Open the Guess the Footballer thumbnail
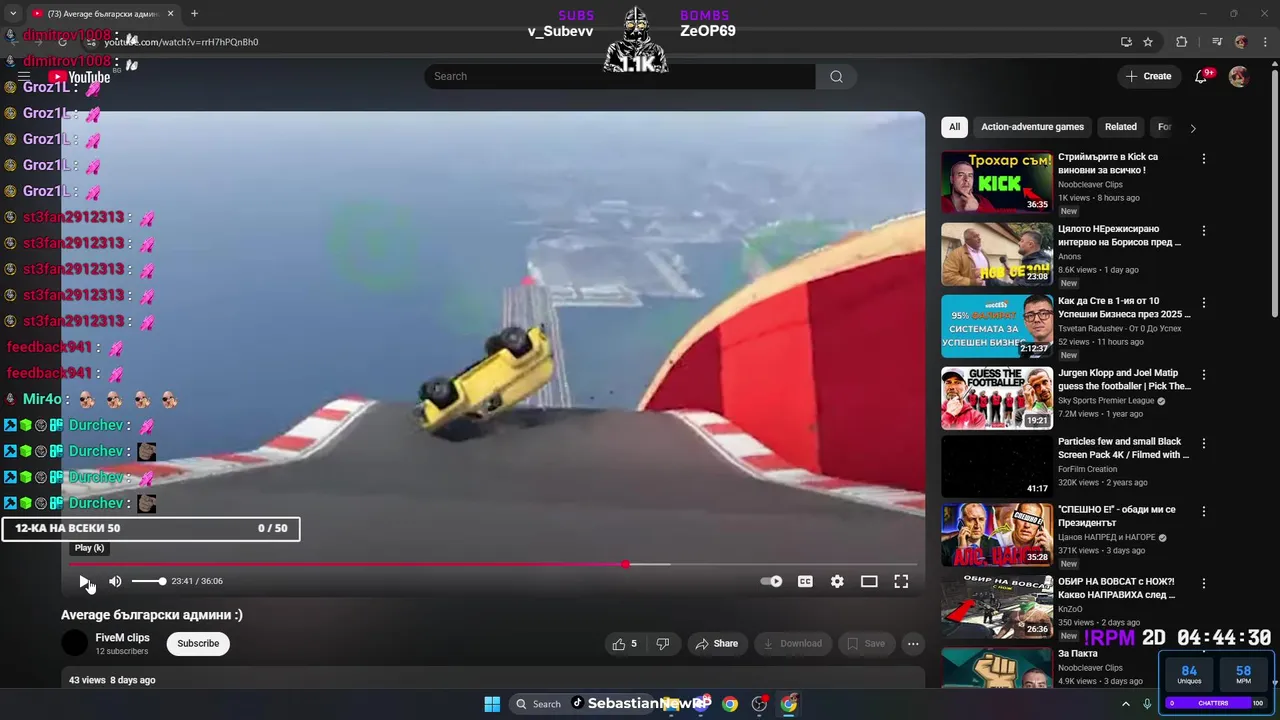The image size is (1280, 720). [x=996, y=398]
